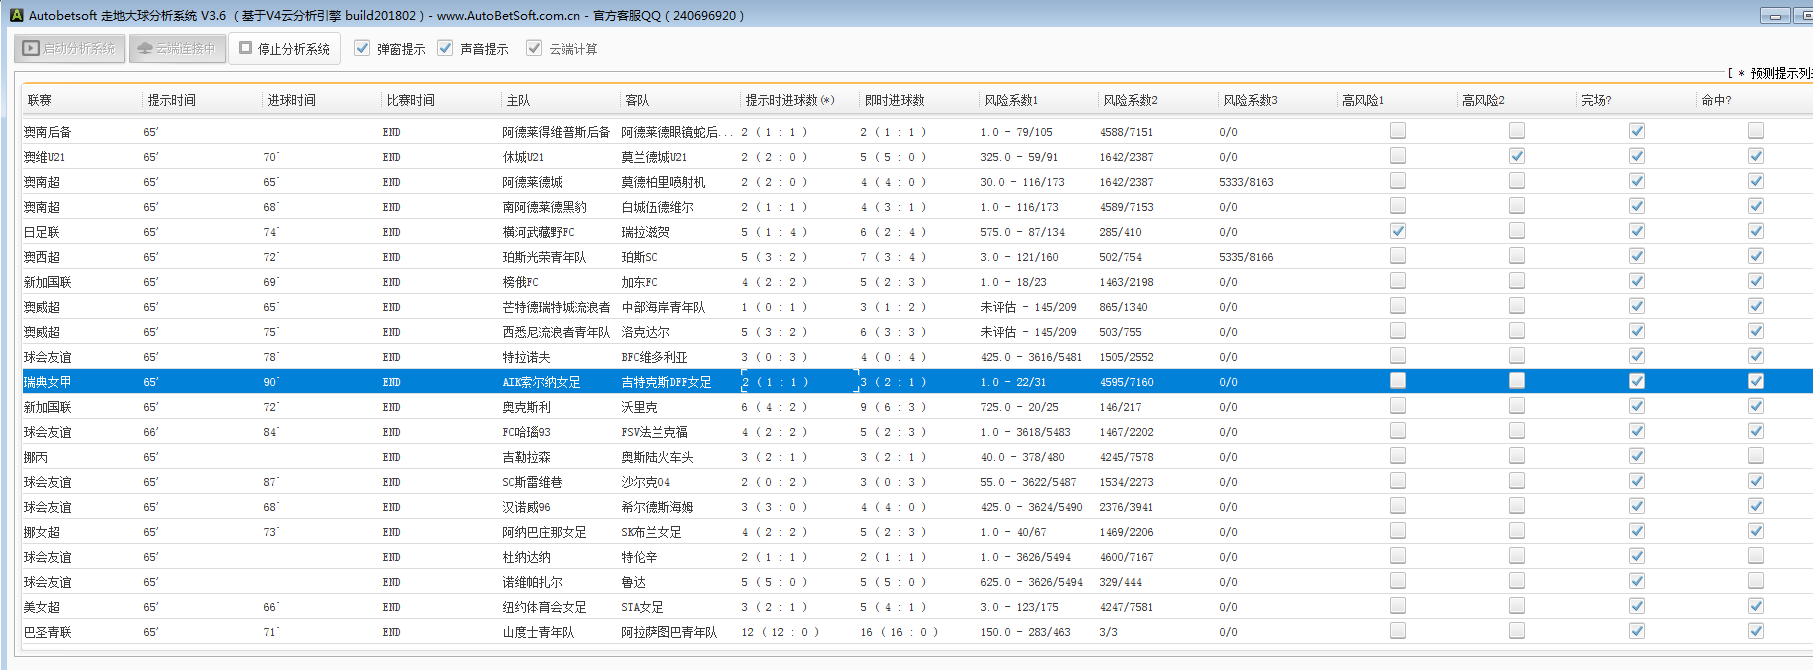Toggle the 云端计算 checkbox
The height and width of the screenshot is (670, 1813).
point(534,48)
